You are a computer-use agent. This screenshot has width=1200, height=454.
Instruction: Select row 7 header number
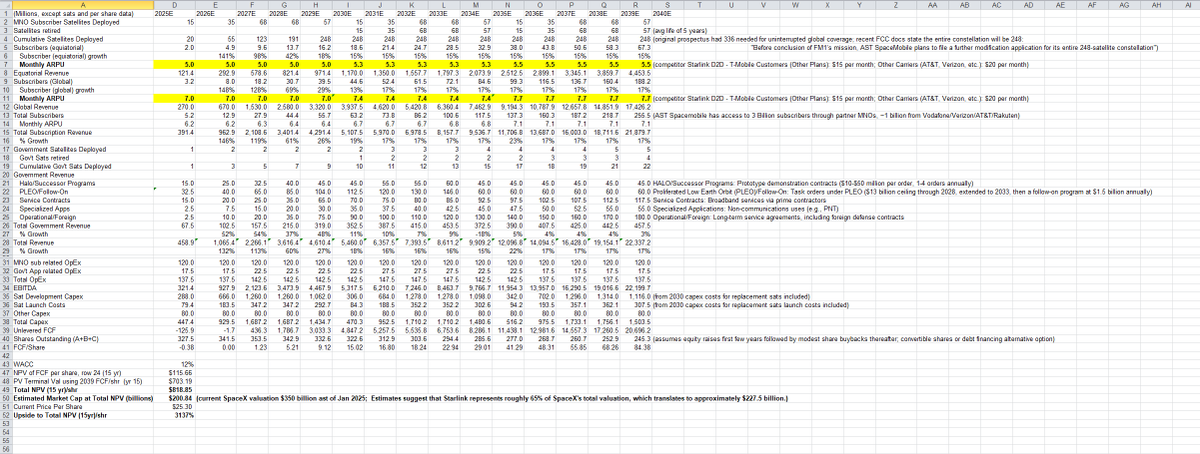pyautogui.click(x=6, y=65)
